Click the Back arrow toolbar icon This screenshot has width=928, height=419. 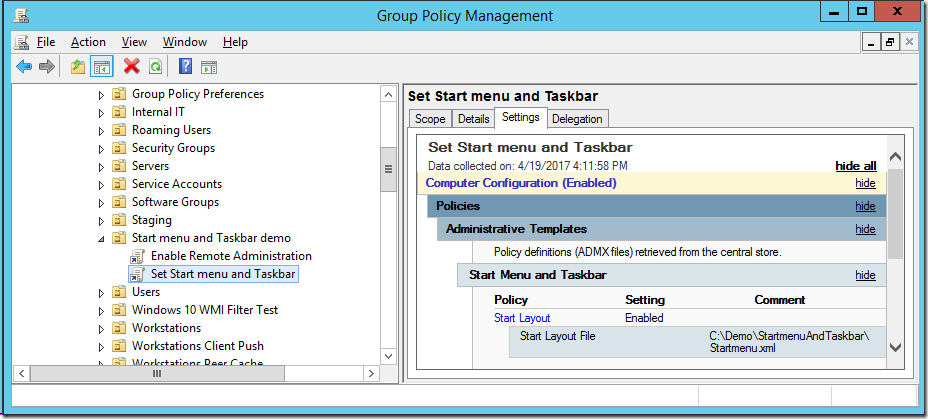24,67
